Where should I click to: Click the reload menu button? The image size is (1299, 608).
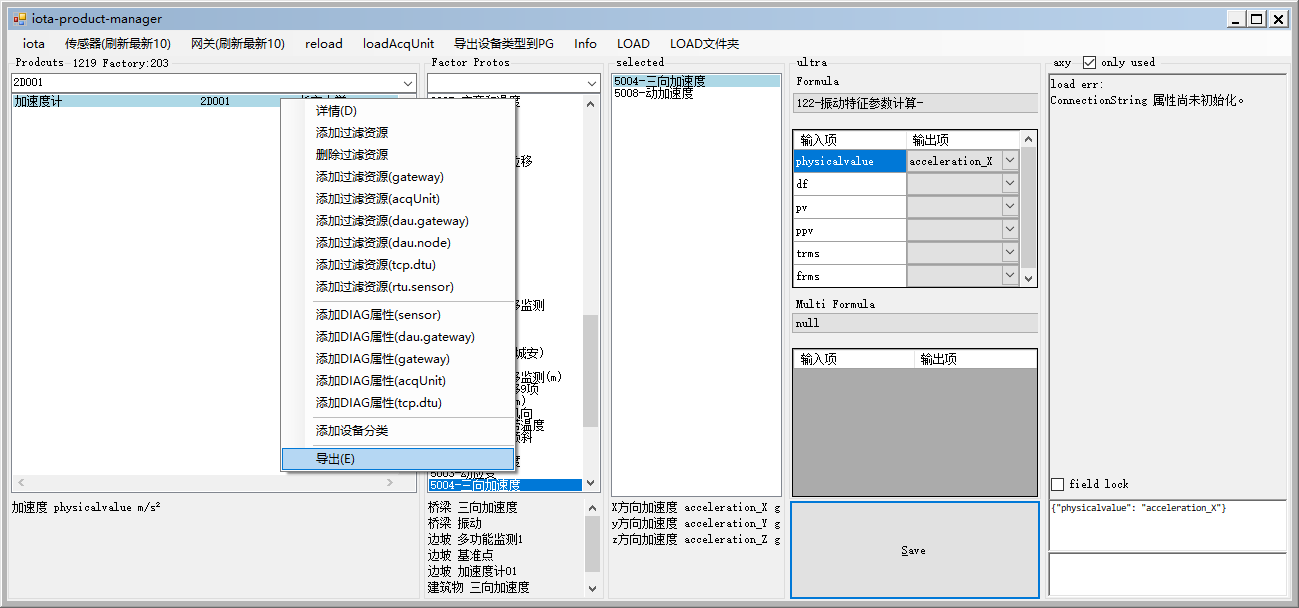pyautogui.click(x=323, y=44)
